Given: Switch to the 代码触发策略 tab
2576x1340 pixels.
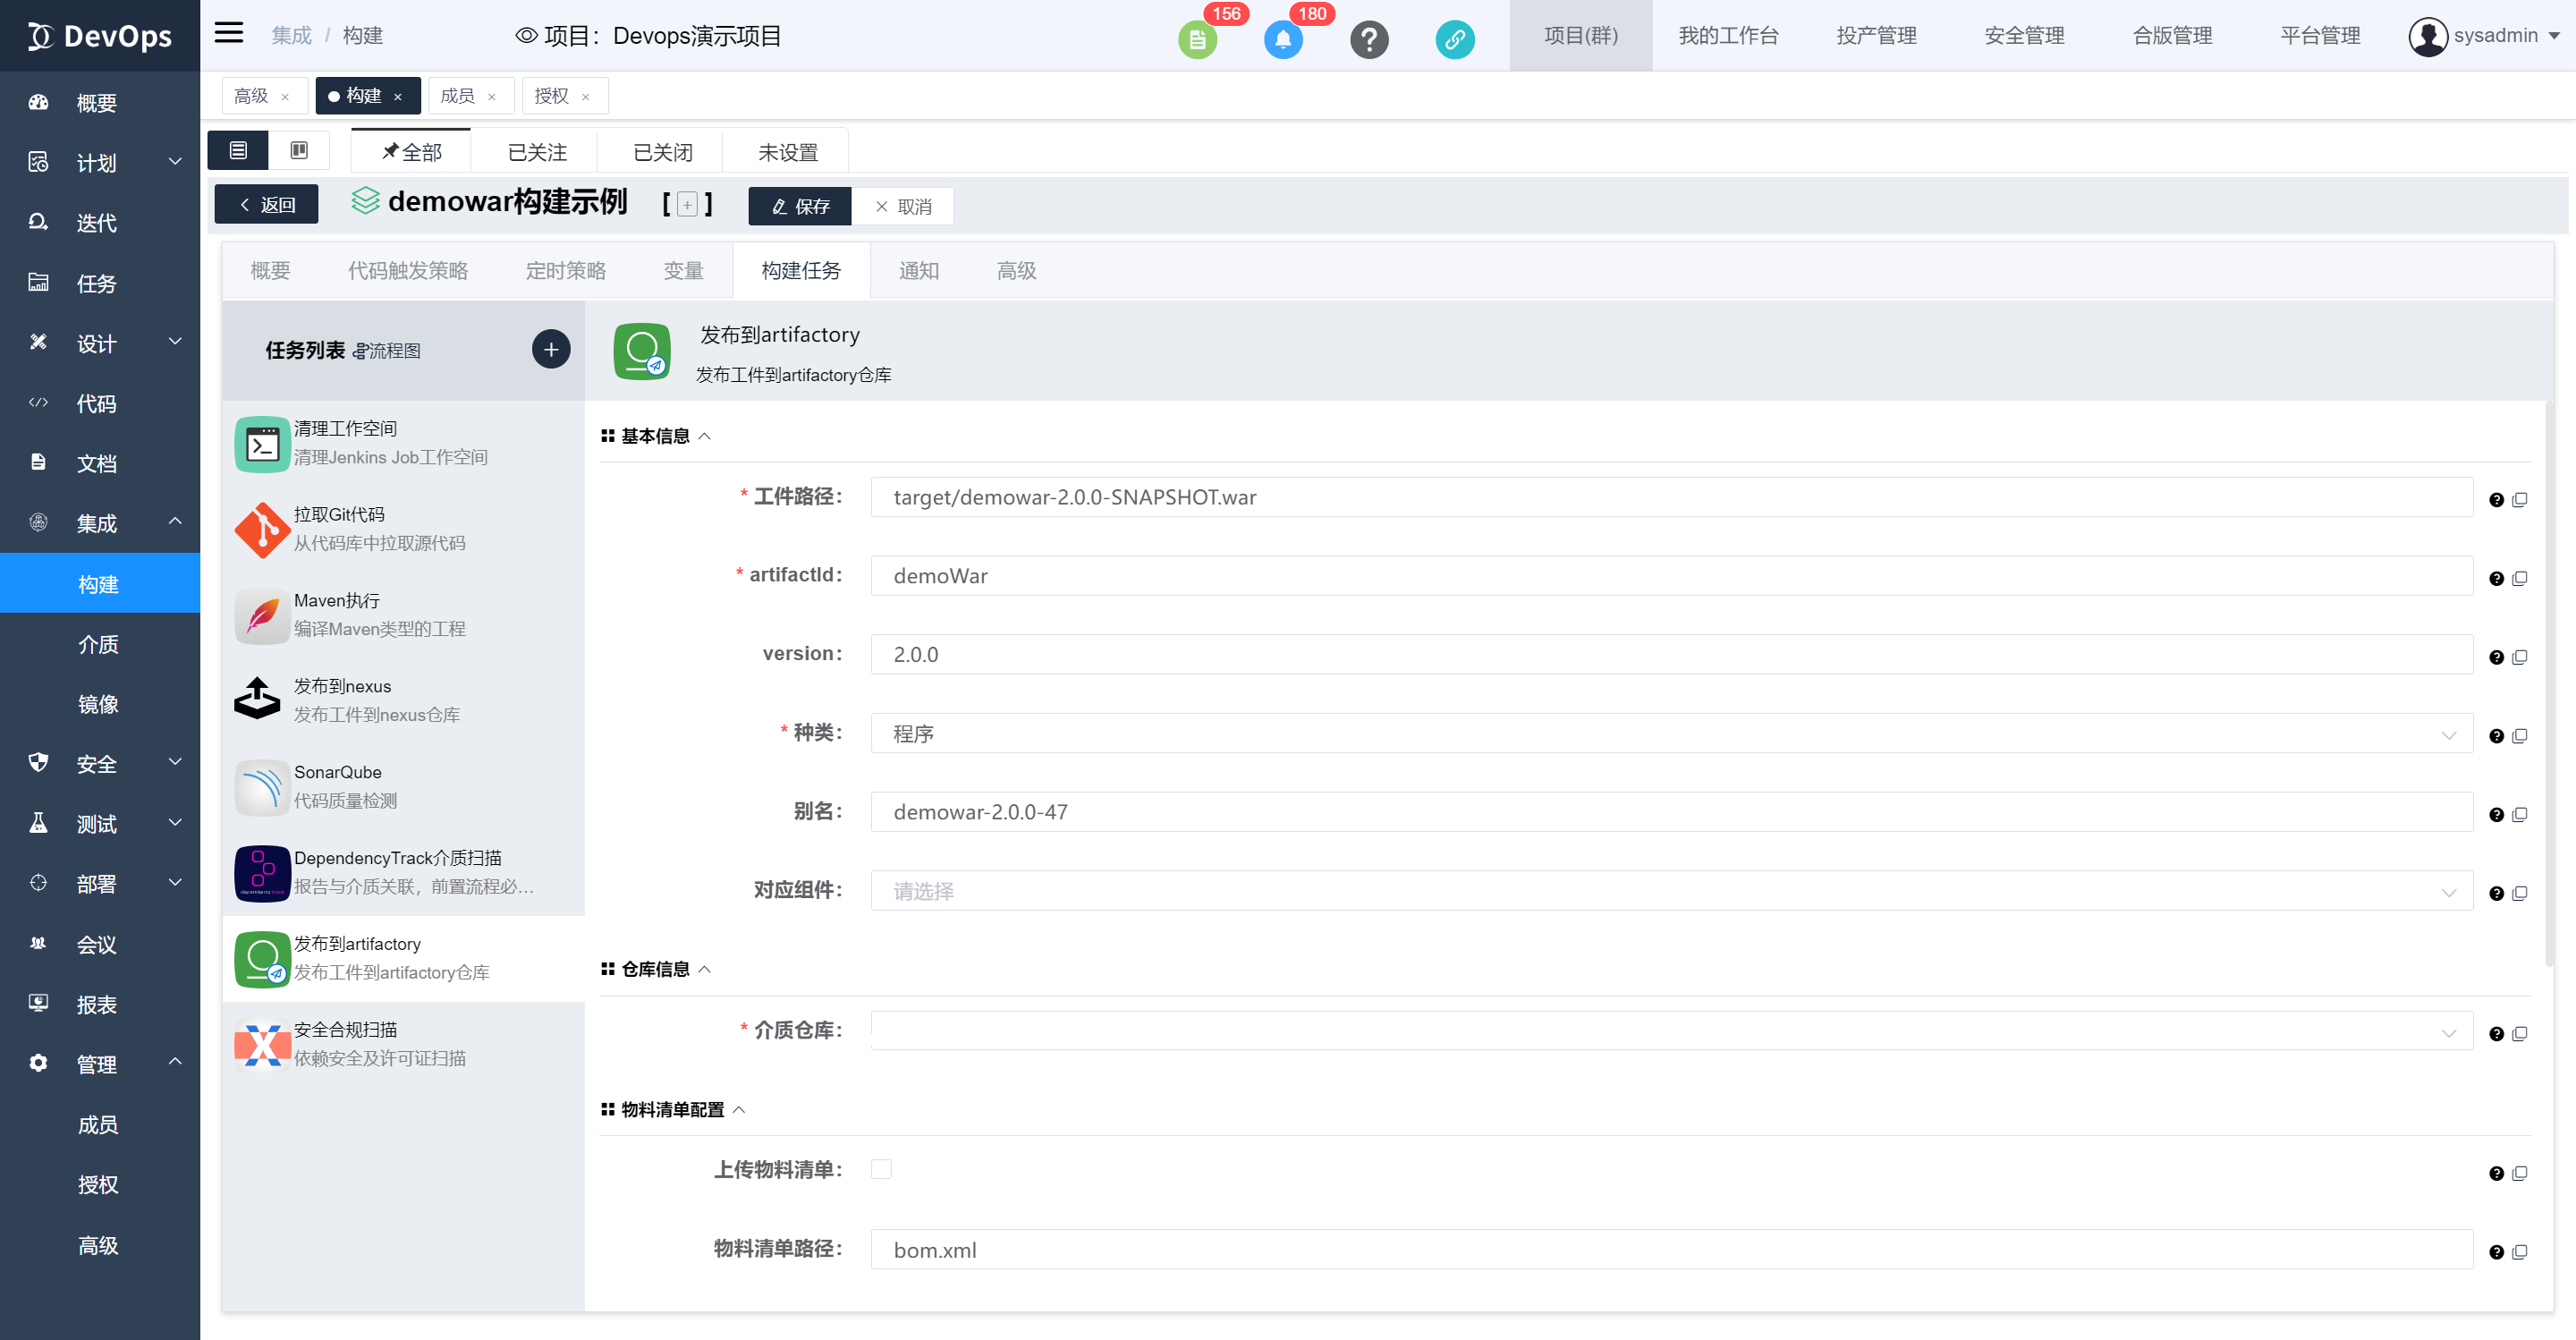Looking at the screenshot, I should [x=407, y=271].
